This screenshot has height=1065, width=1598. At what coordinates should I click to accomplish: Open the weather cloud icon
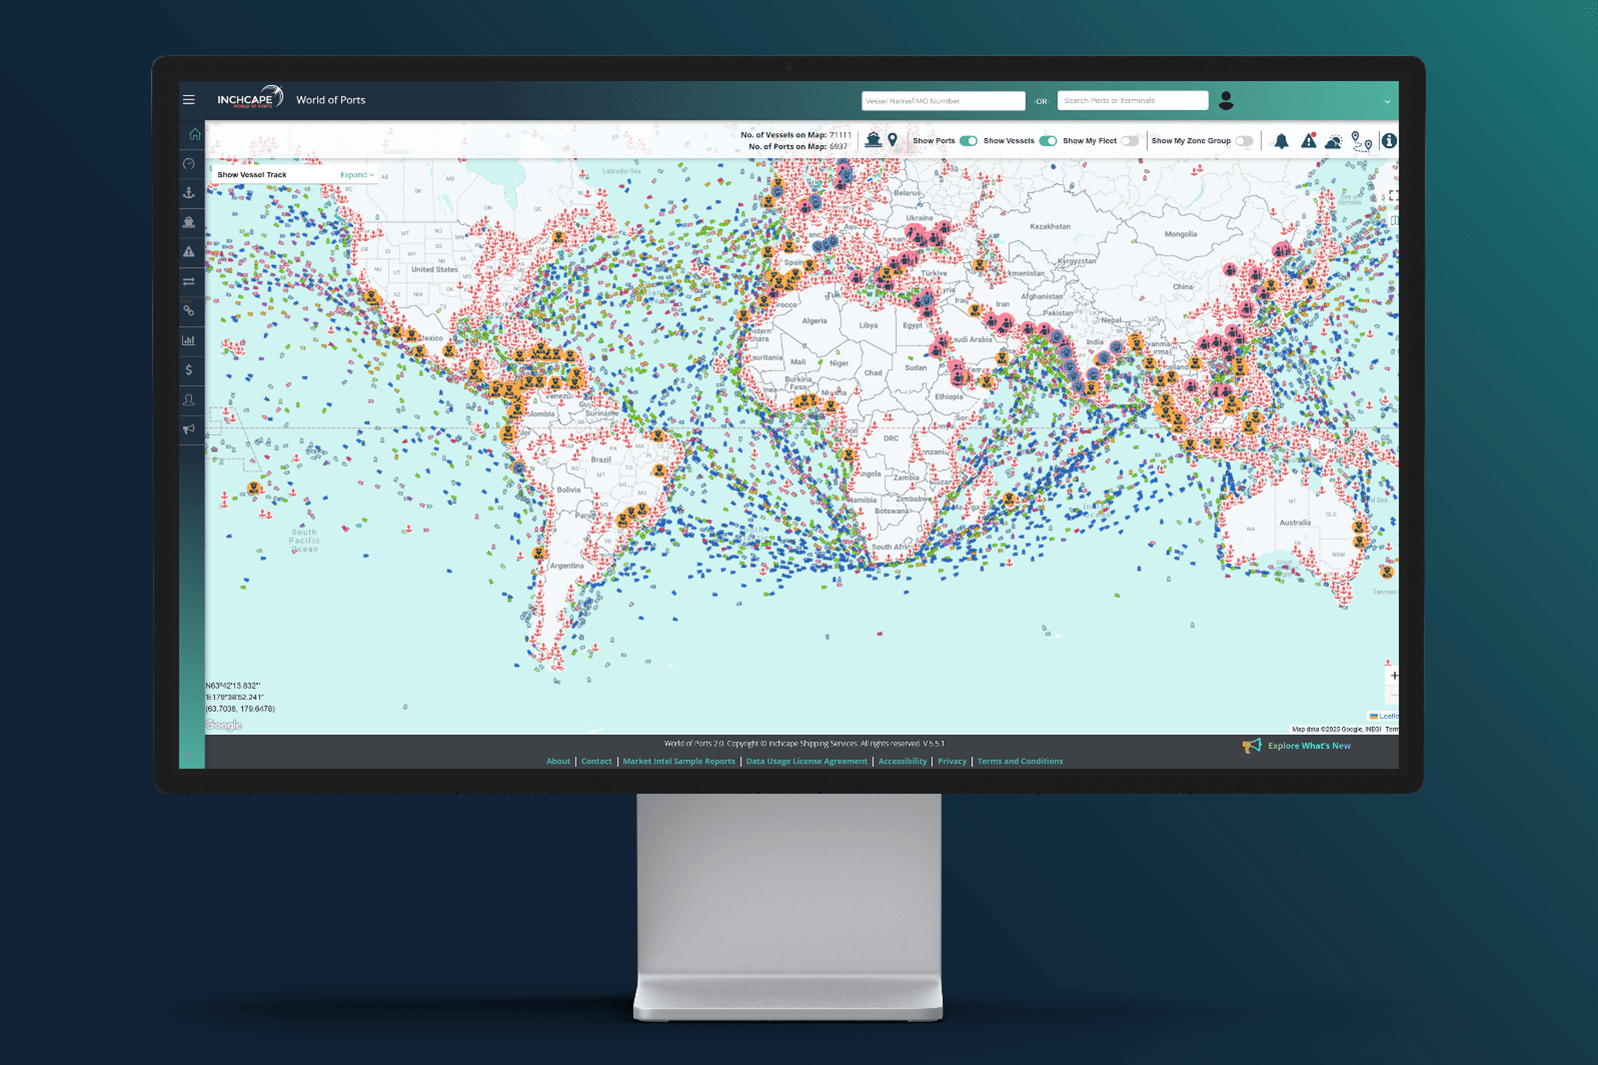point(1333,142)
